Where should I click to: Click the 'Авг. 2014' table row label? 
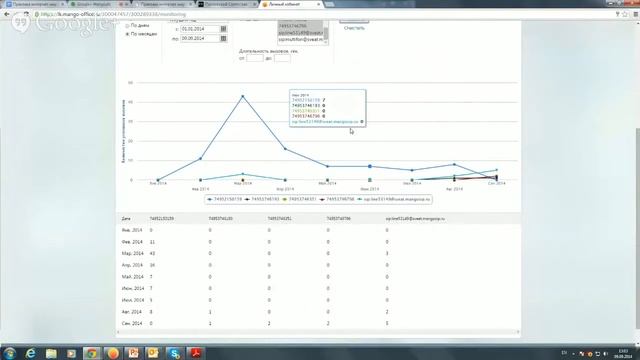(131, 312)
